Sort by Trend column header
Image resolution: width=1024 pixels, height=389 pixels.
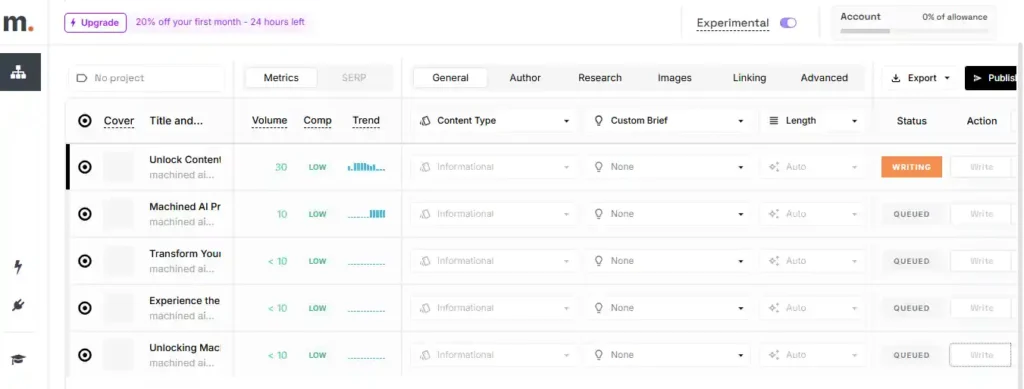click(x=366, y=121)
